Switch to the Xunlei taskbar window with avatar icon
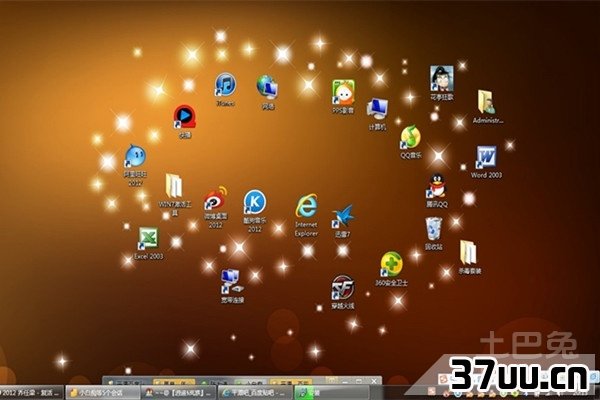The image size is (600, 400). point(178,393)
